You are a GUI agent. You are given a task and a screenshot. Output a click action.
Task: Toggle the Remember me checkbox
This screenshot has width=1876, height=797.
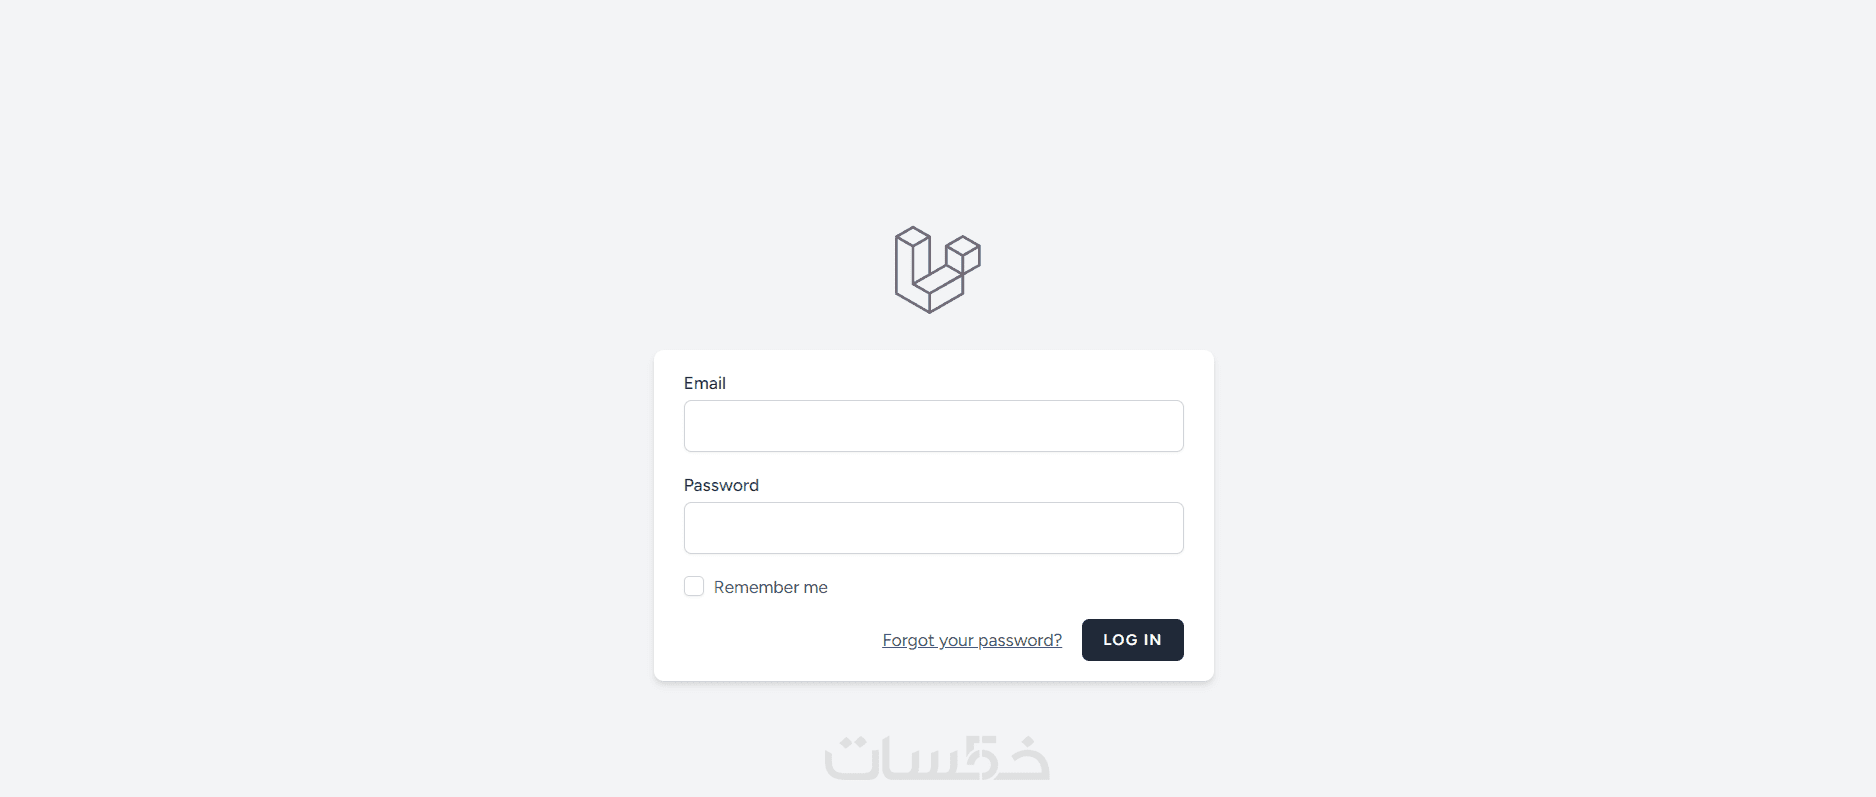click(694, 586)
